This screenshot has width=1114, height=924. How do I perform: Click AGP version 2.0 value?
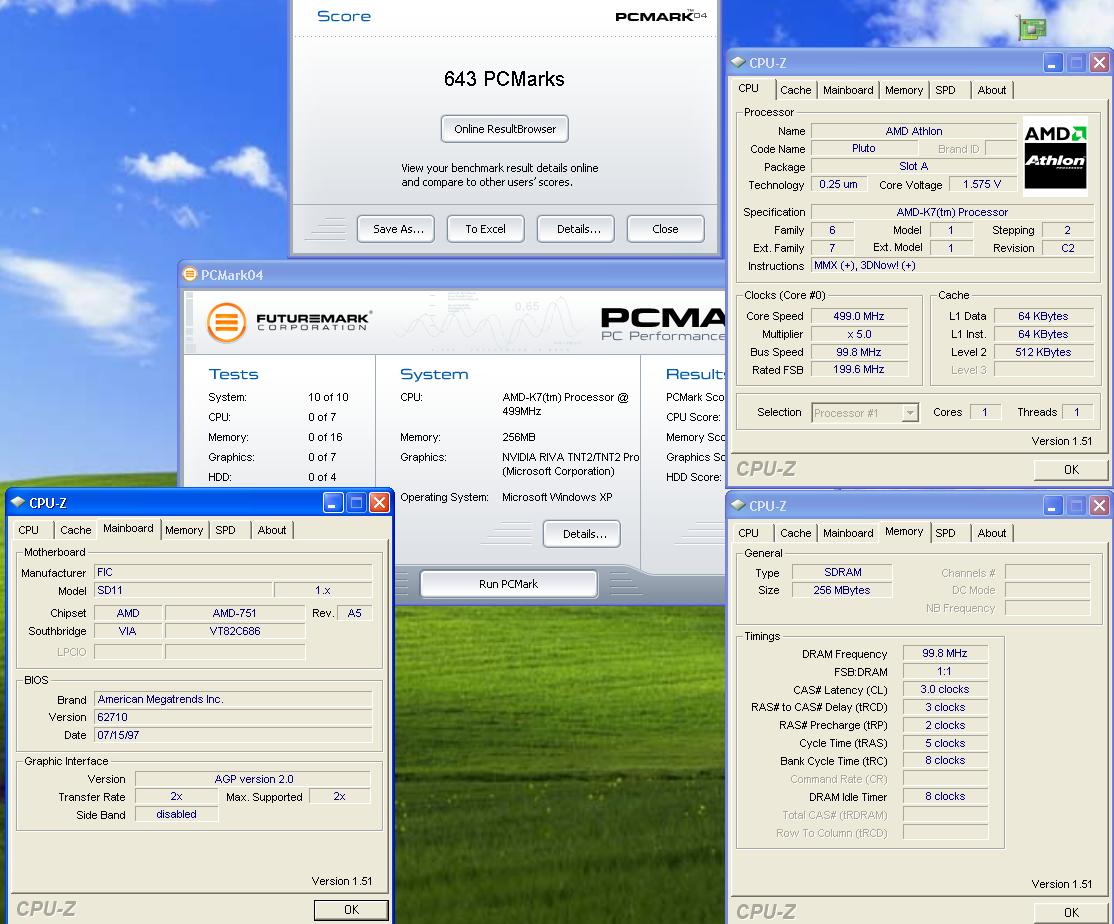pos(253,779)
